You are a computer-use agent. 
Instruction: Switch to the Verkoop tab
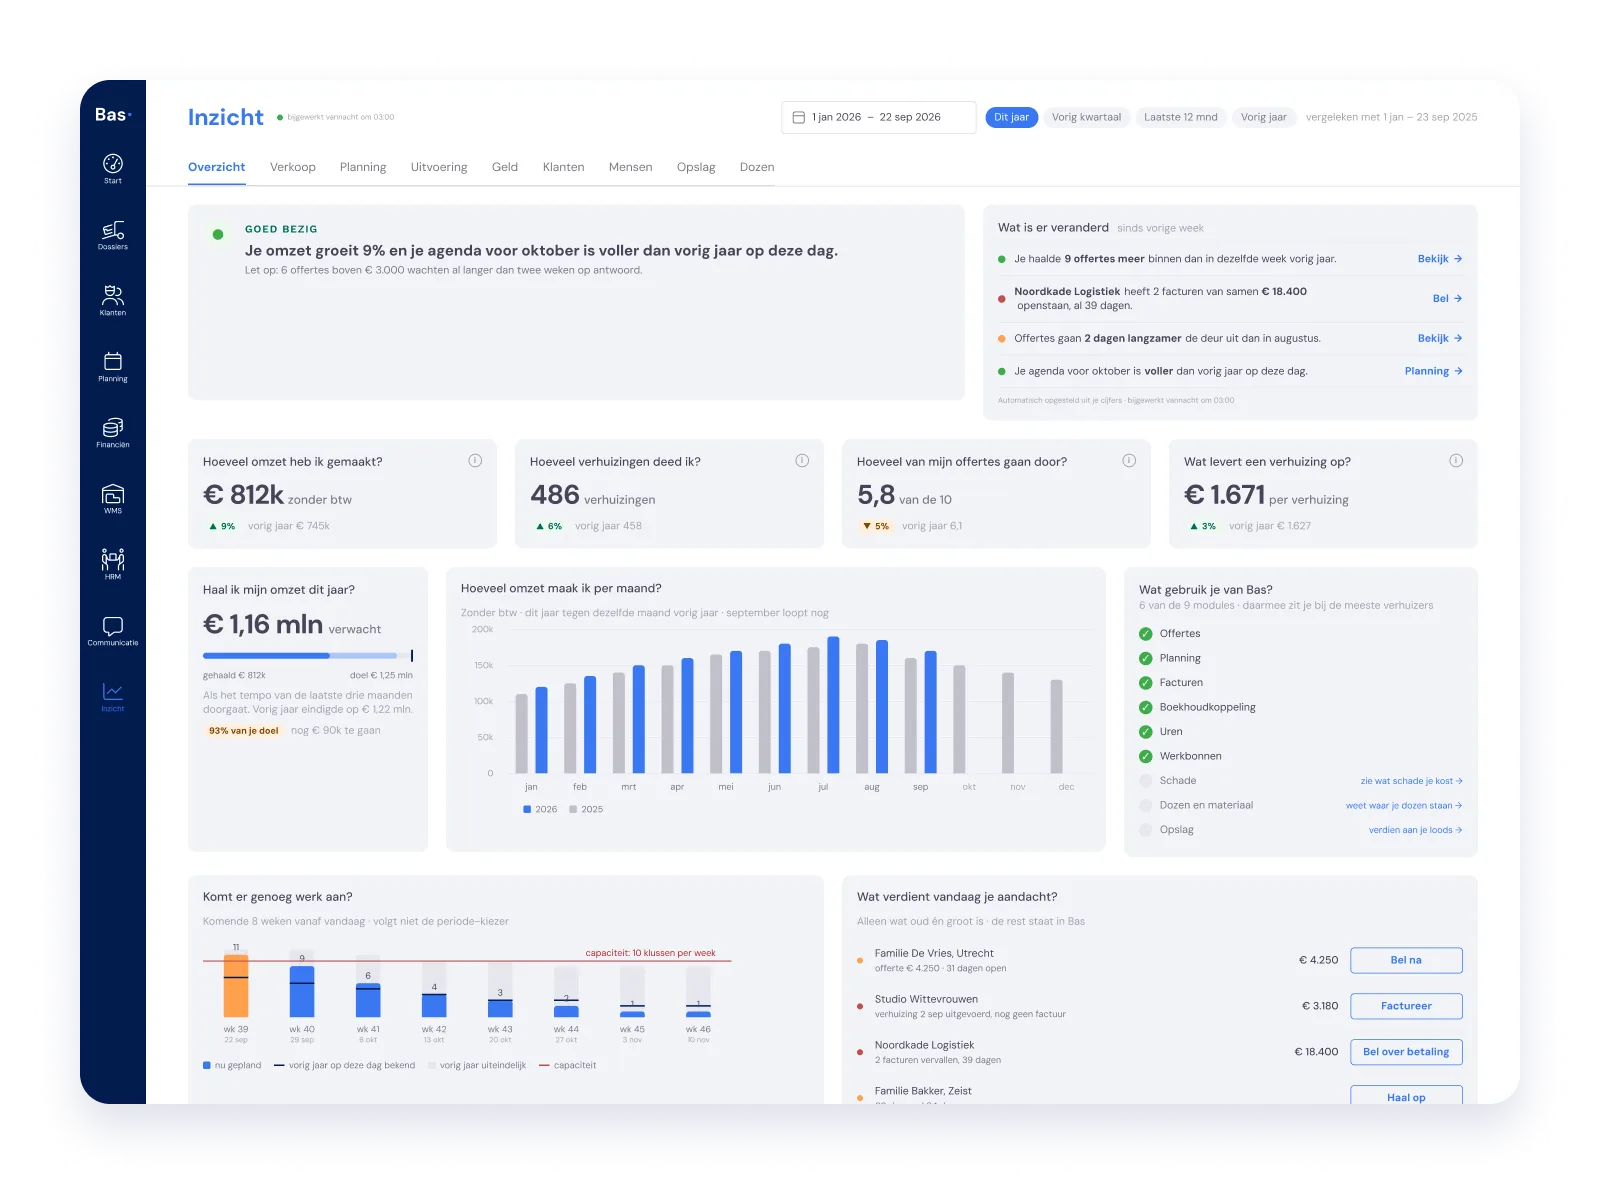click(x=293, y=167)
